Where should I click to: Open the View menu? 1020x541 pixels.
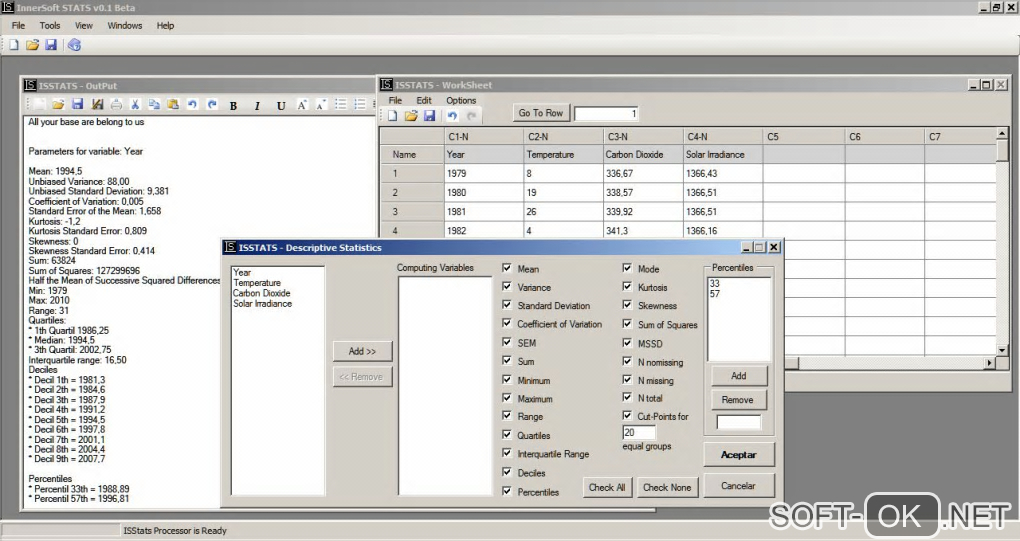(x=83, y=25)
